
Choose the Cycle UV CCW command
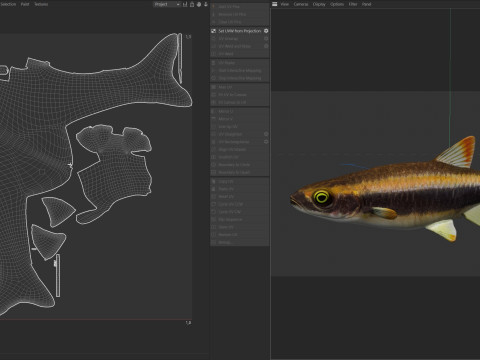pos(240,204)
